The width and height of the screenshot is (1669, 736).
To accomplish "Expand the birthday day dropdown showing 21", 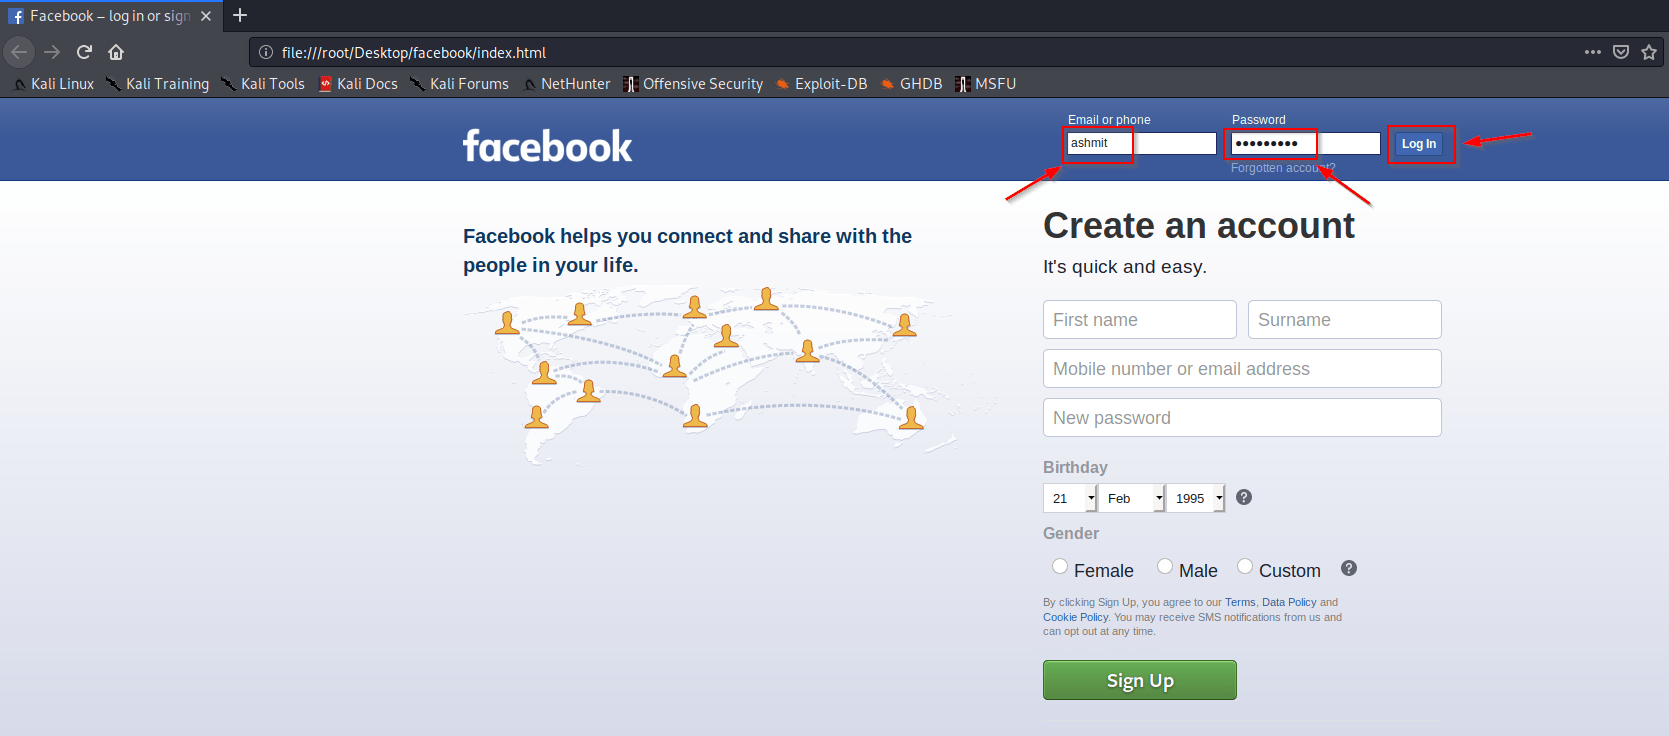I will click(1070, 498).
